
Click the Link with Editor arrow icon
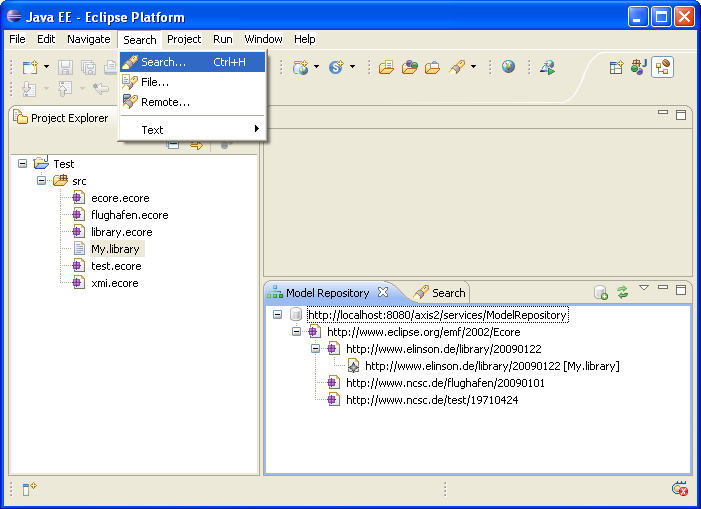point(197,145)
